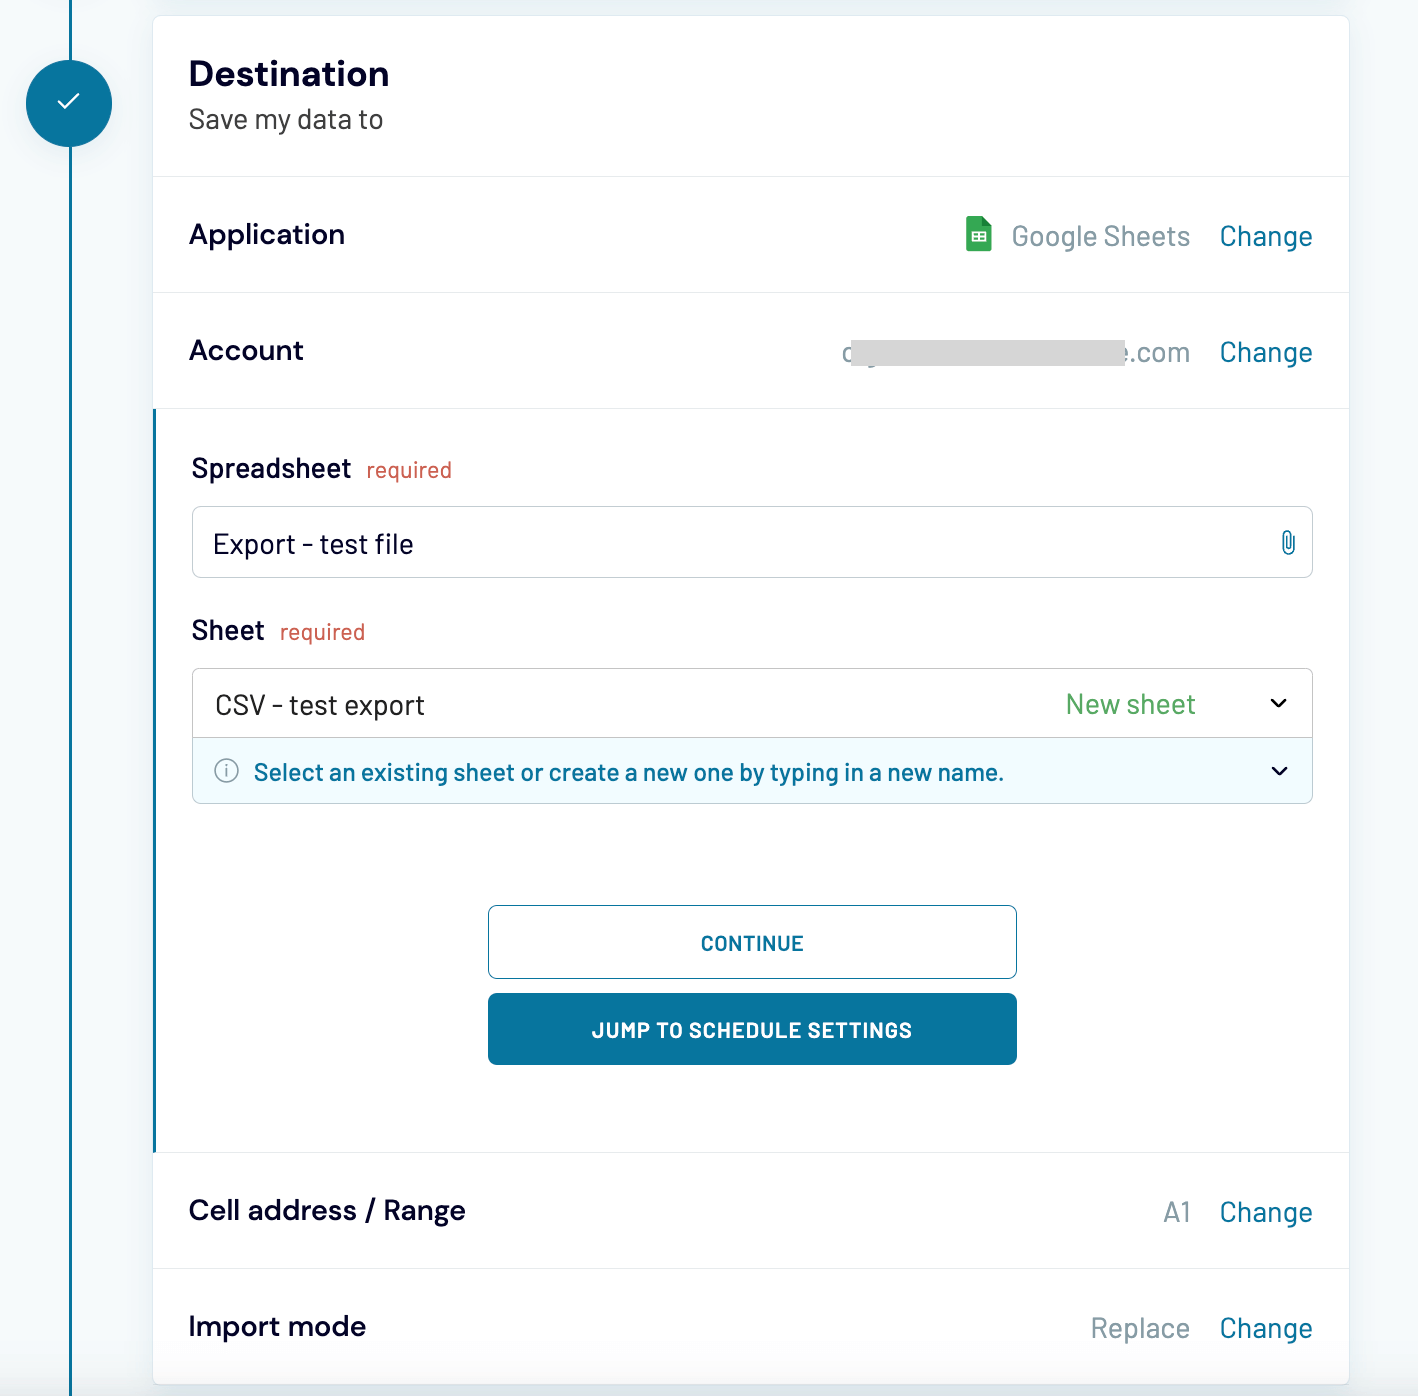Click the paperclip icon in Spreadsheet field

[1287, 542]
